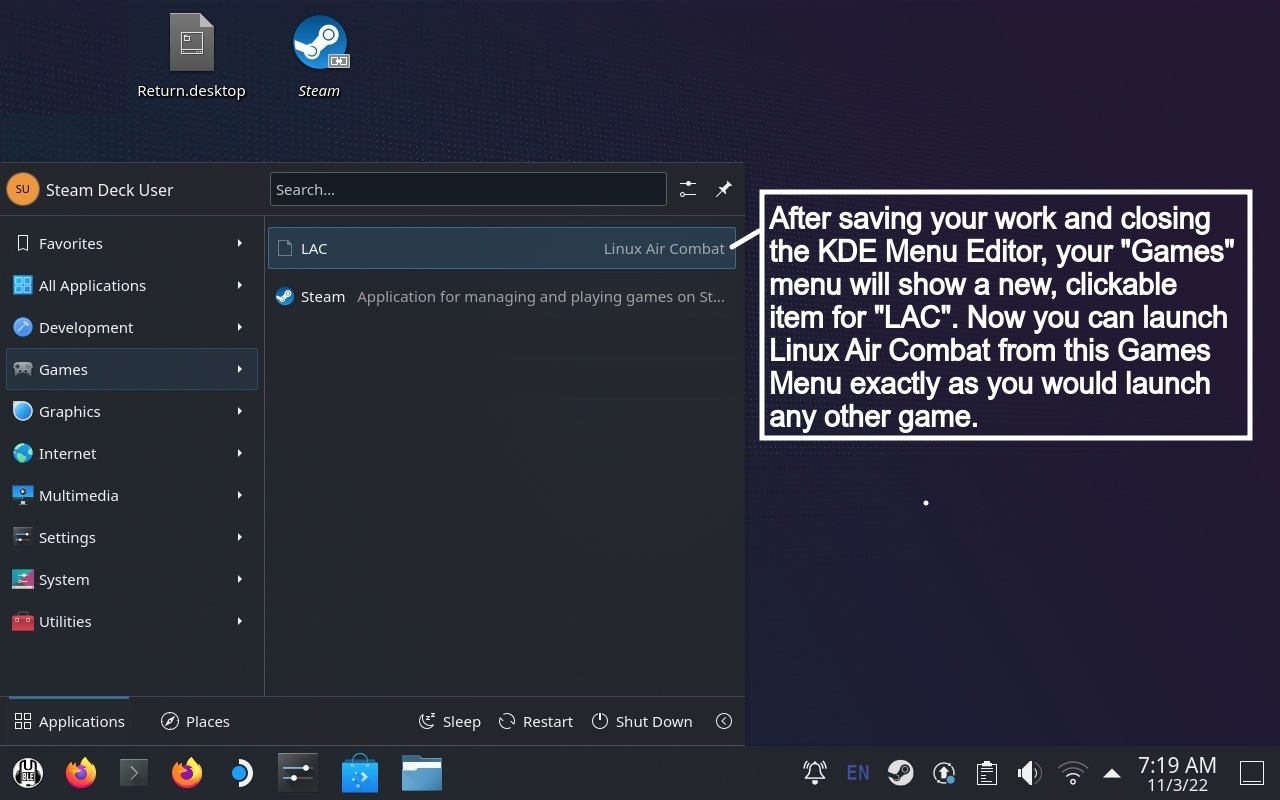Open the Graphics category

pyautogui.click(x=132, y=411)
